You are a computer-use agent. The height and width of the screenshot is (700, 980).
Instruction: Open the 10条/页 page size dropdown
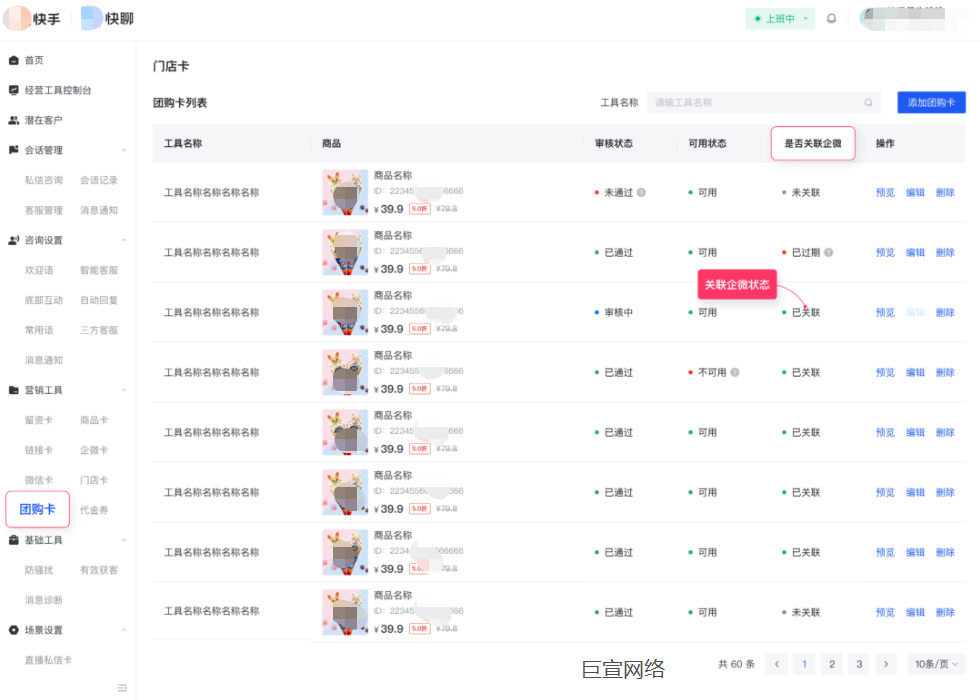[936, 664]
